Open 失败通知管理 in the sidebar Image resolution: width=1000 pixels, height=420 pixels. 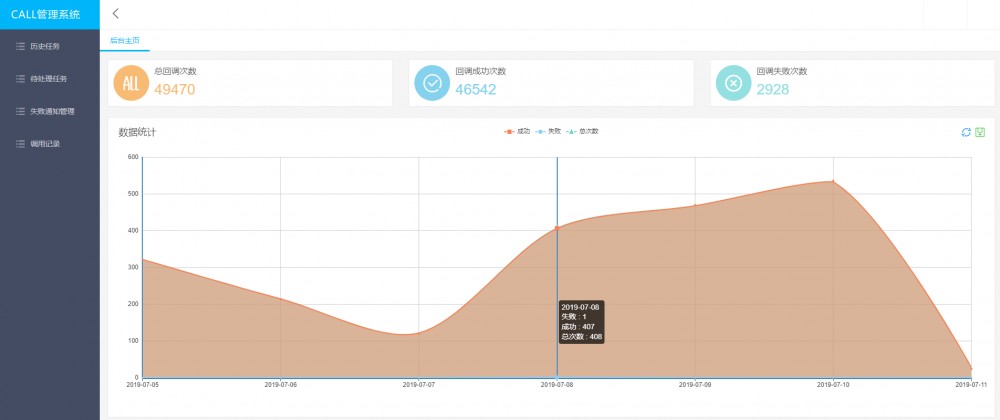click(50, 112)
